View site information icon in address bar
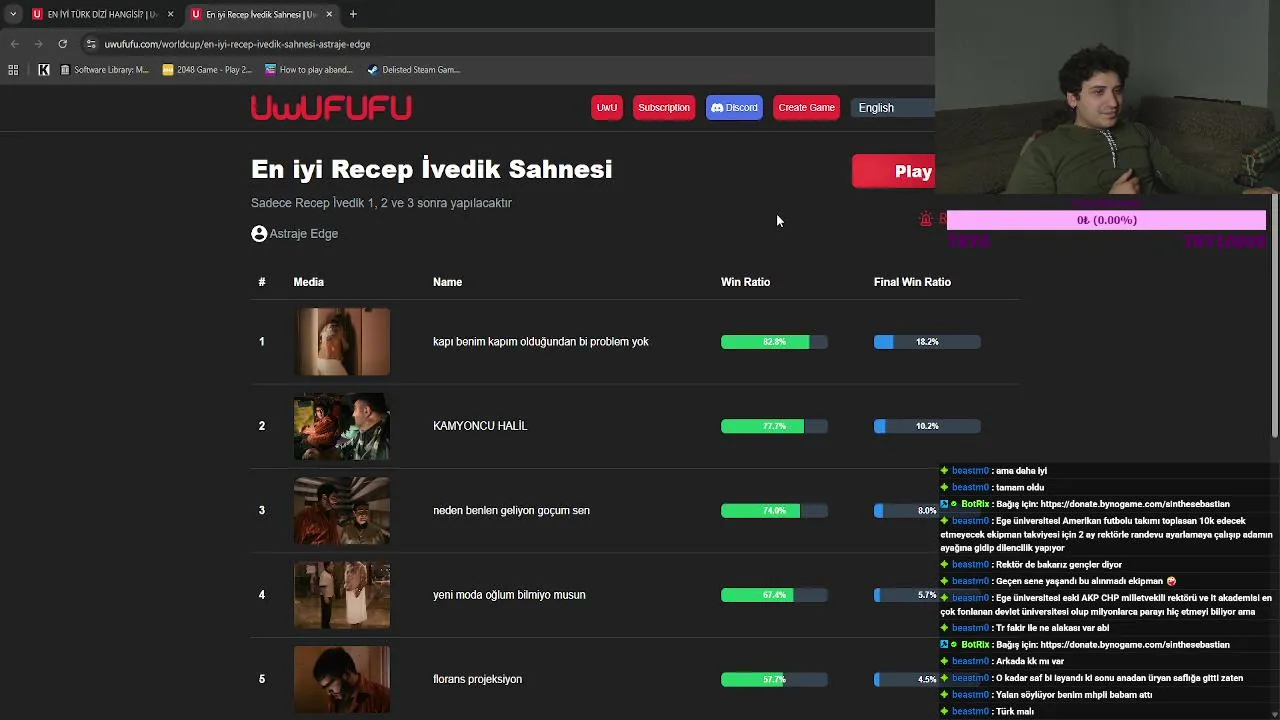This screenshot has width=1280, height=720. click(91, 44)
